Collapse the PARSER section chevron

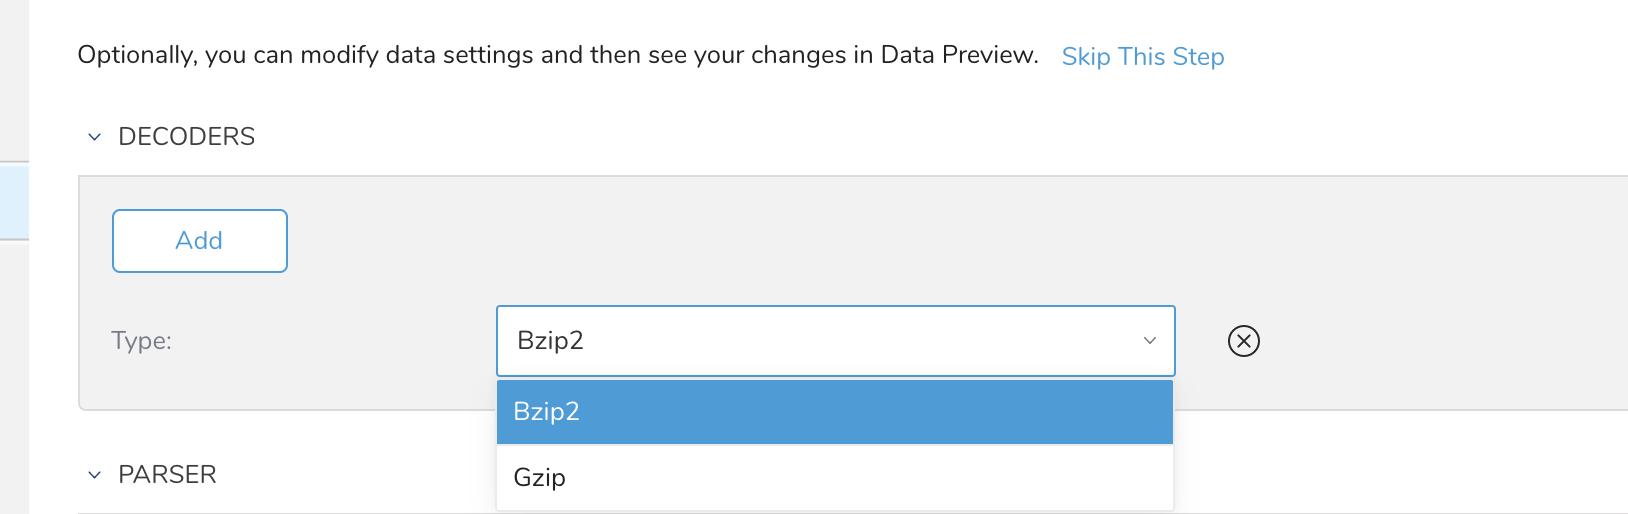click(x=95, y=475)
